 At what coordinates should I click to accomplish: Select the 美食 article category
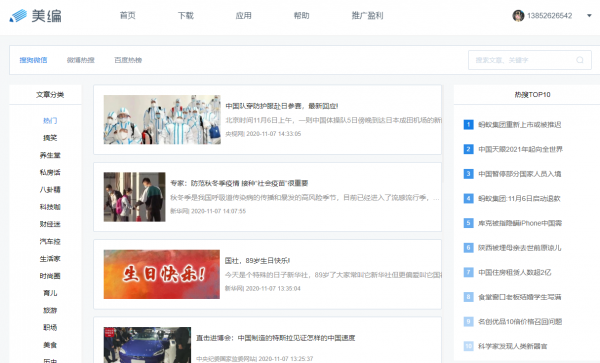[50, 345]
